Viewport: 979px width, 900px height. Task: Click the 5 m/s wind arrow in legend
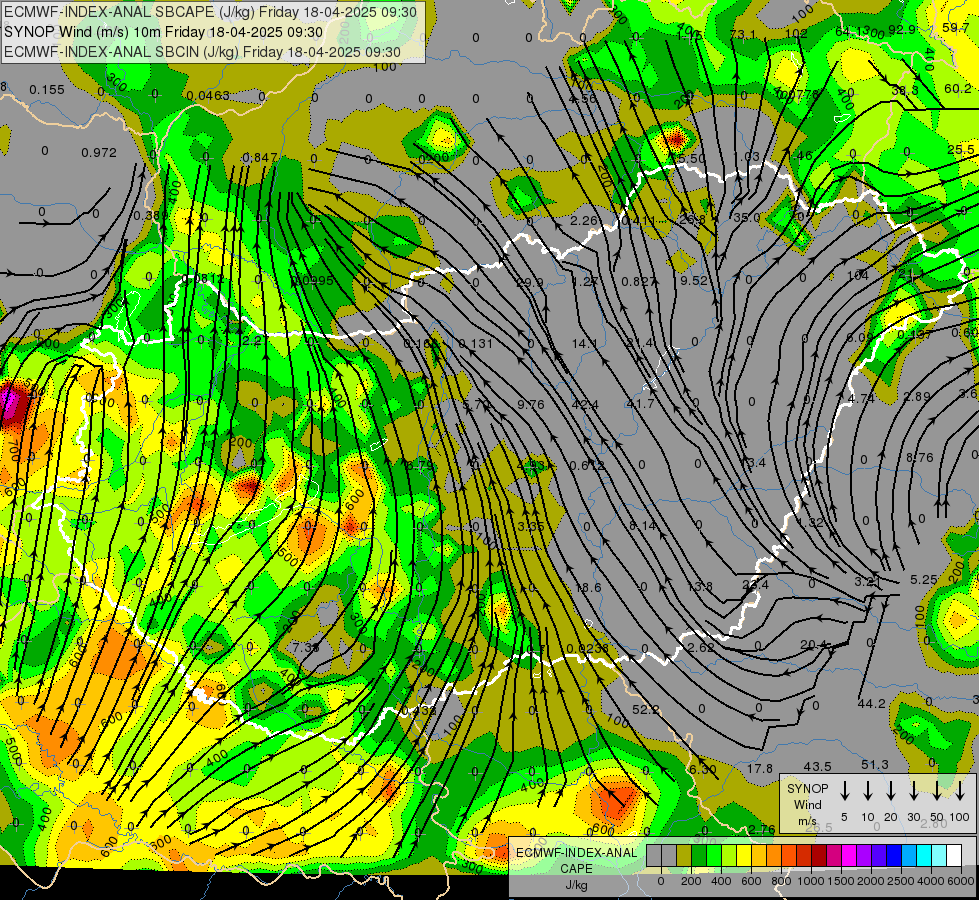pyautogui.click(x=845, y=791)
